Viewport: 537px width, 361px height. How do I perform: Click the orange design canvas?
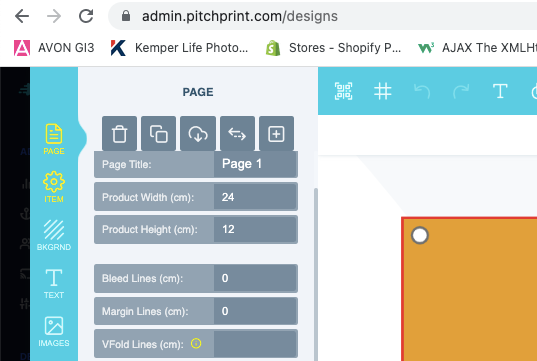(x=470, y=289)
